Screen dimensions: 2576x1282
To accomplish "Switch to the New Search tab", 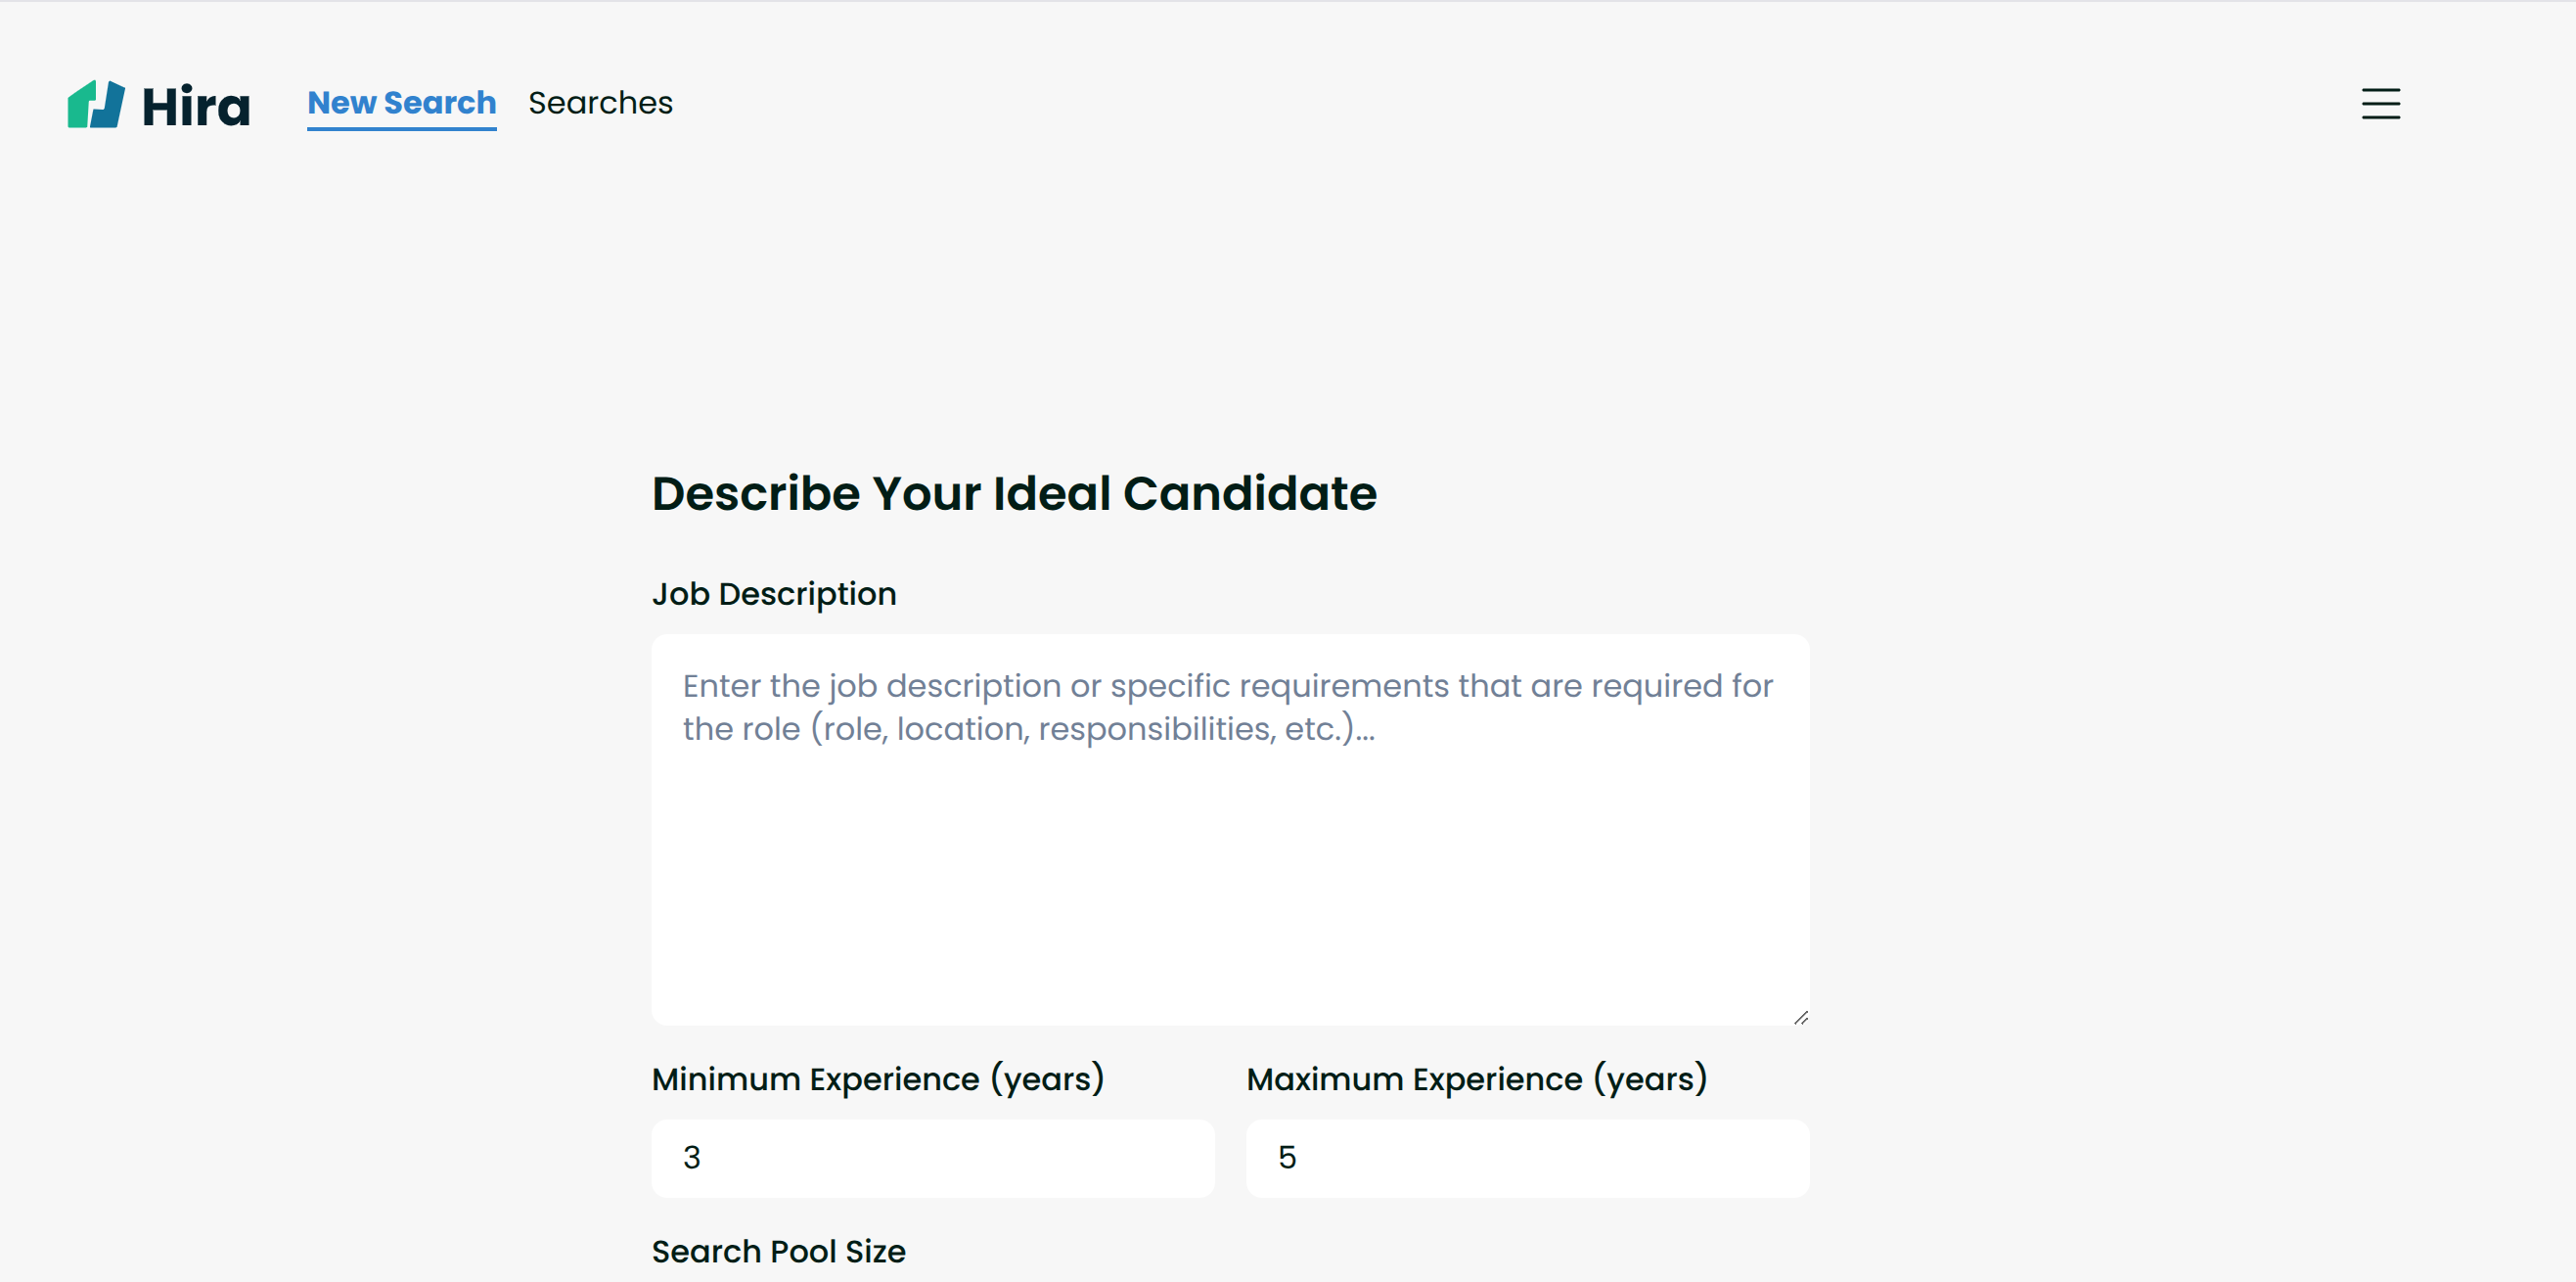I will 401,103.
